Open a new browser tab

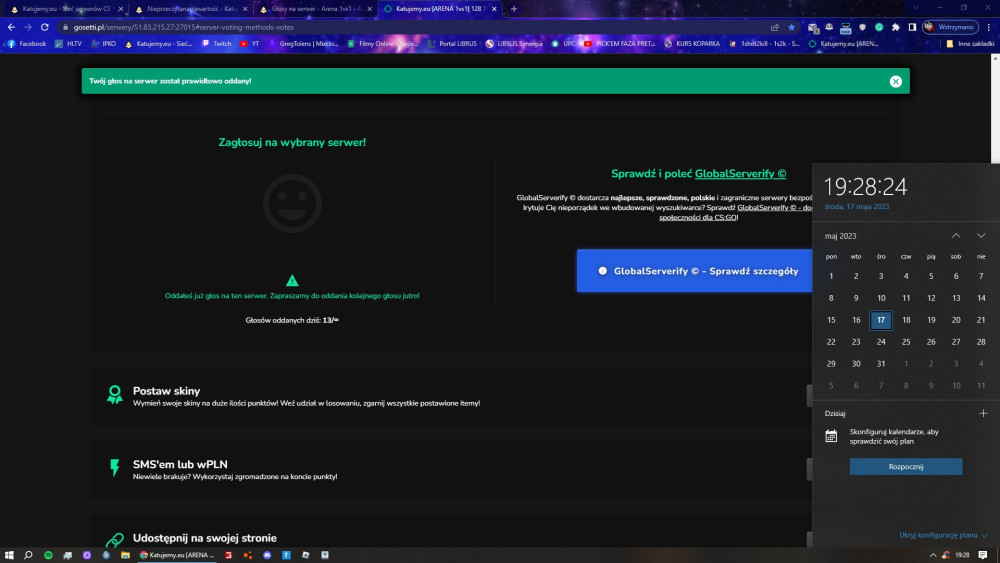(x=514, y=9)
